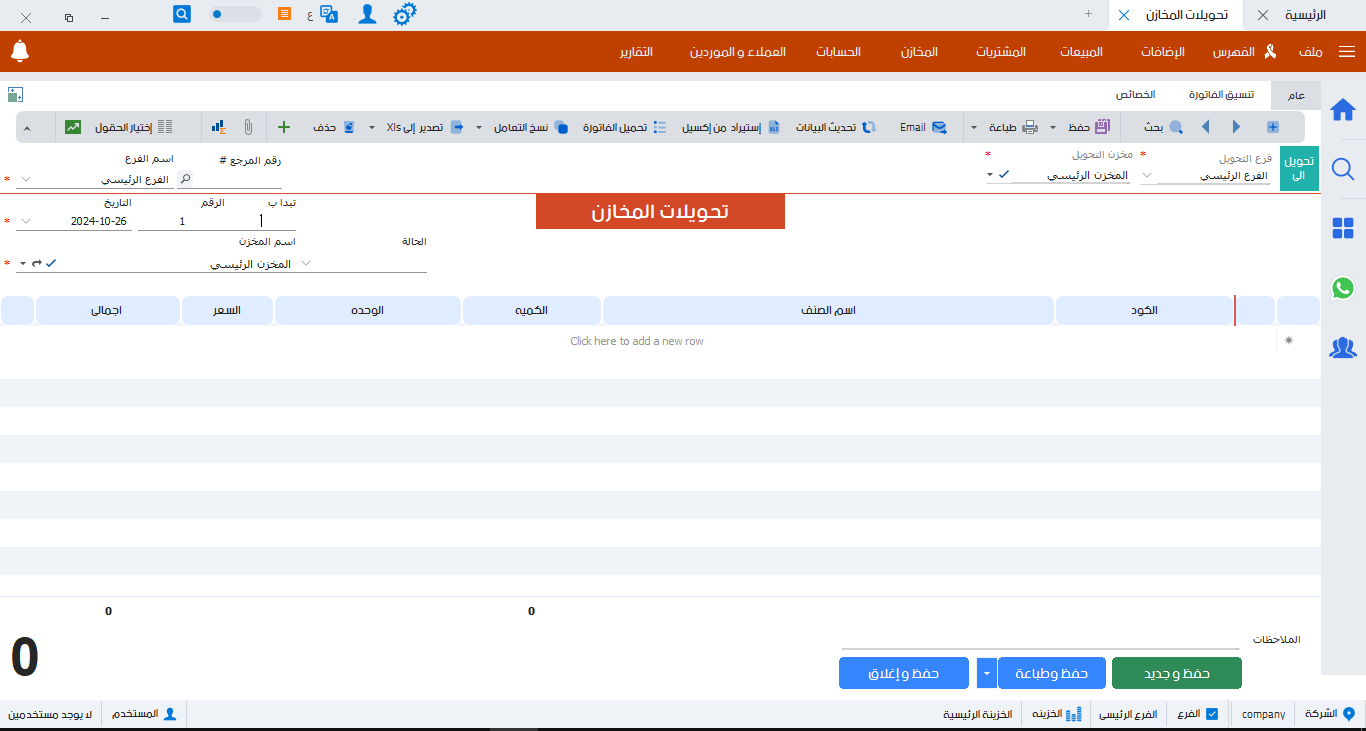
Task: Click the الملاحظات notes input field
Action: [1040, 639]
